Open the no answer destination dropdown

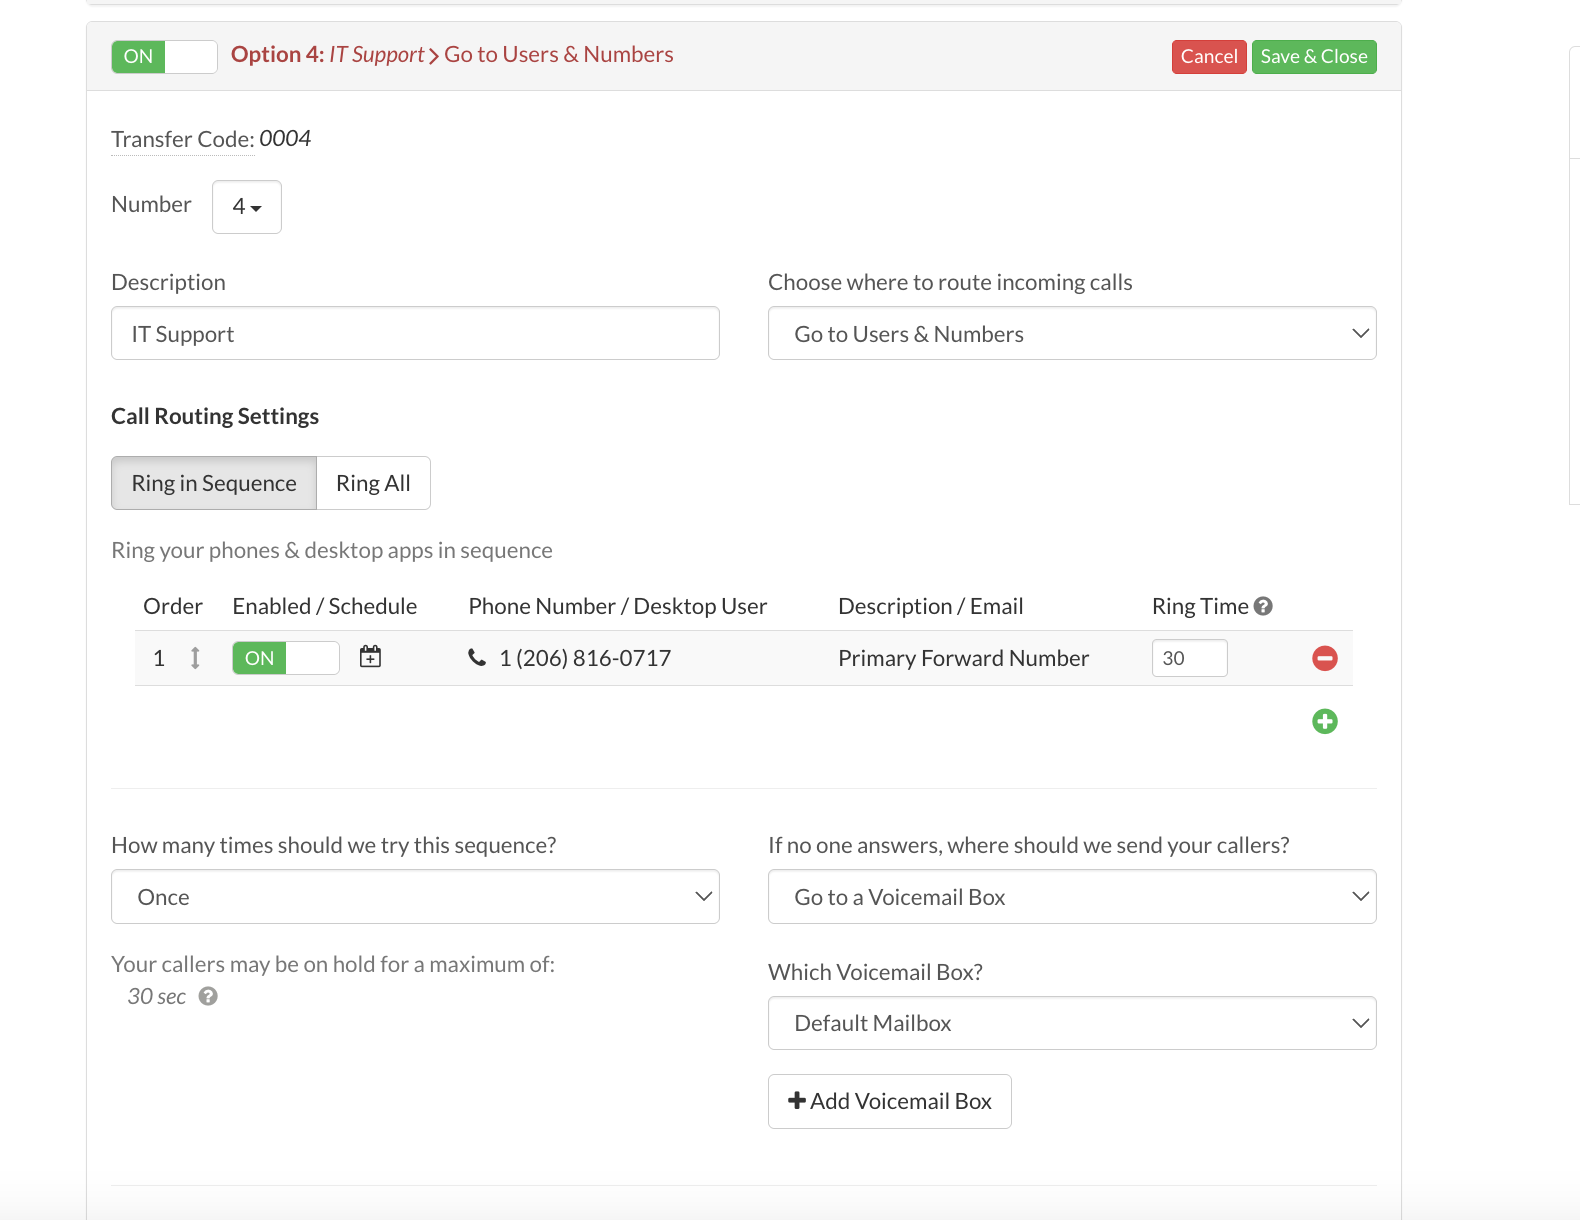pyautogui.click(x=1071, y=897)
